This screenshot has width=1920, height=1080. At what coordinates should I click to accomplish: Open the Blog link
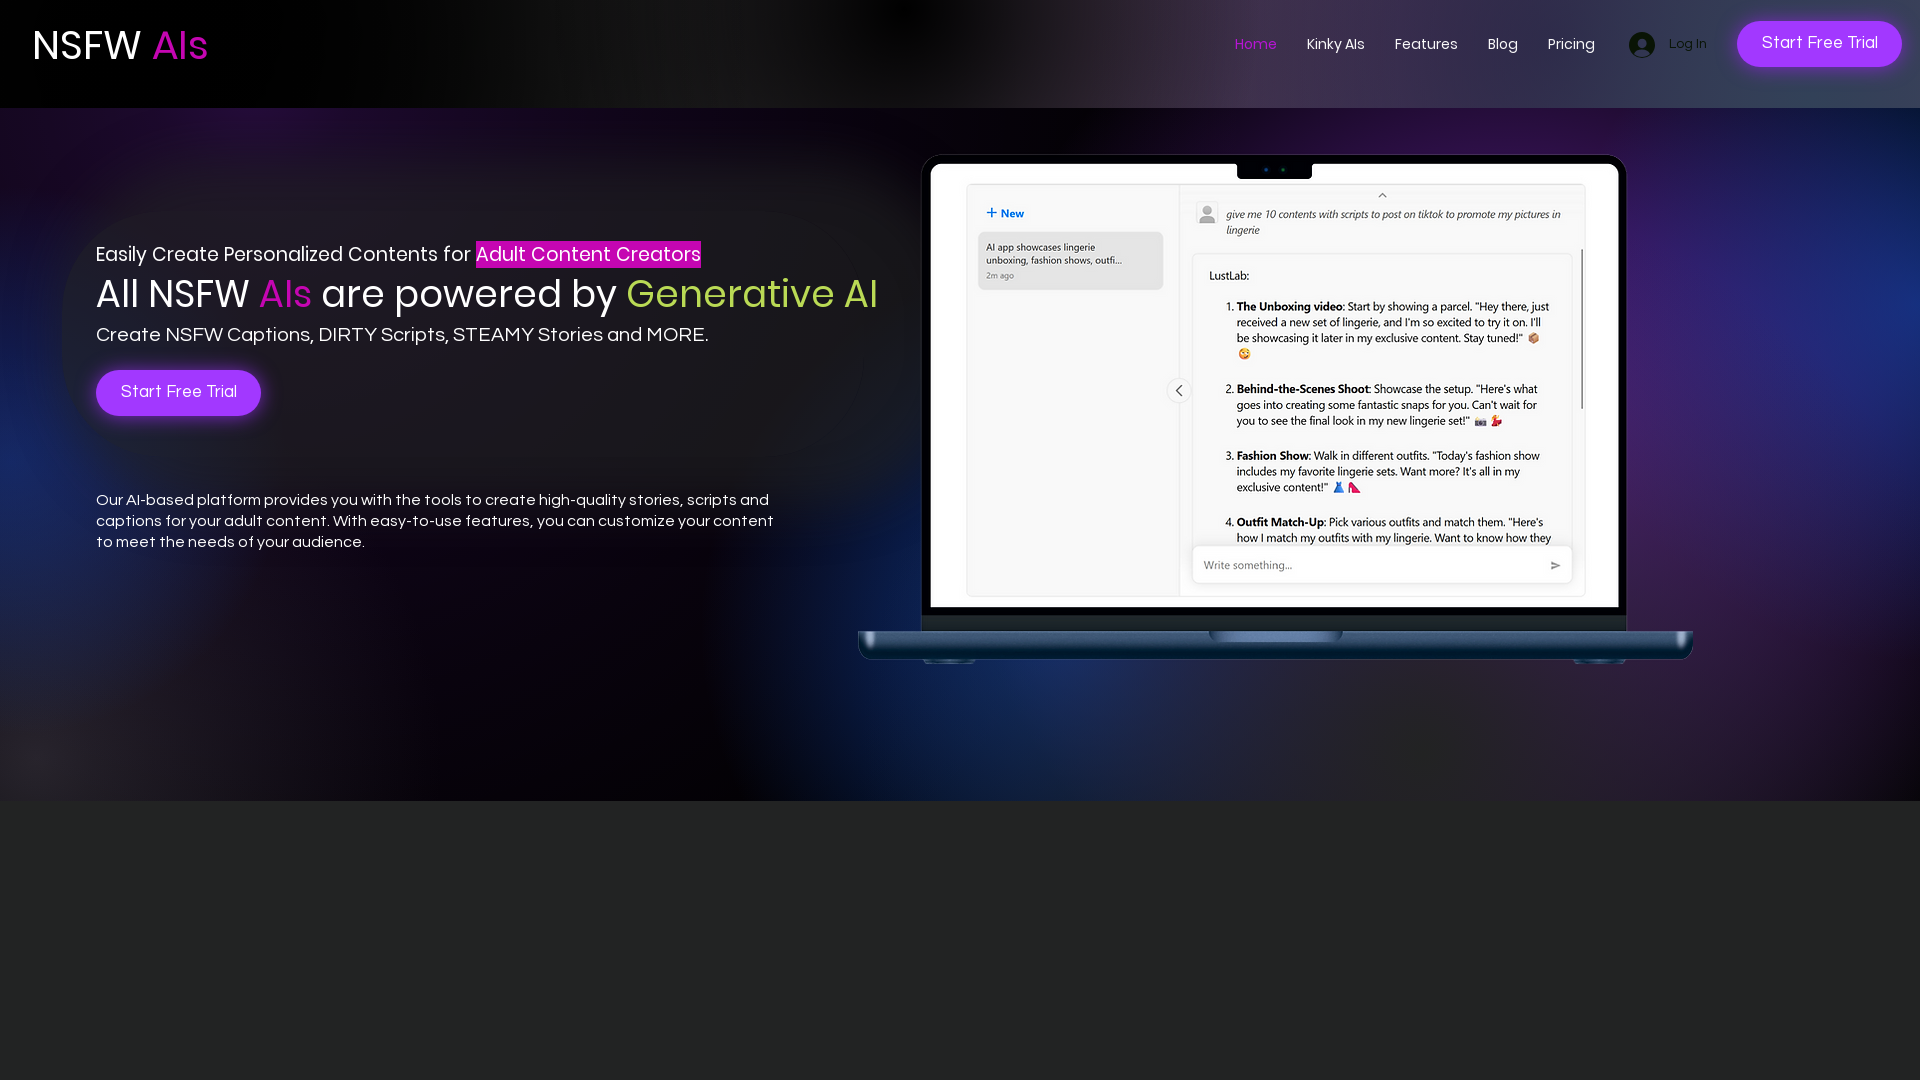coord(1502,44)
